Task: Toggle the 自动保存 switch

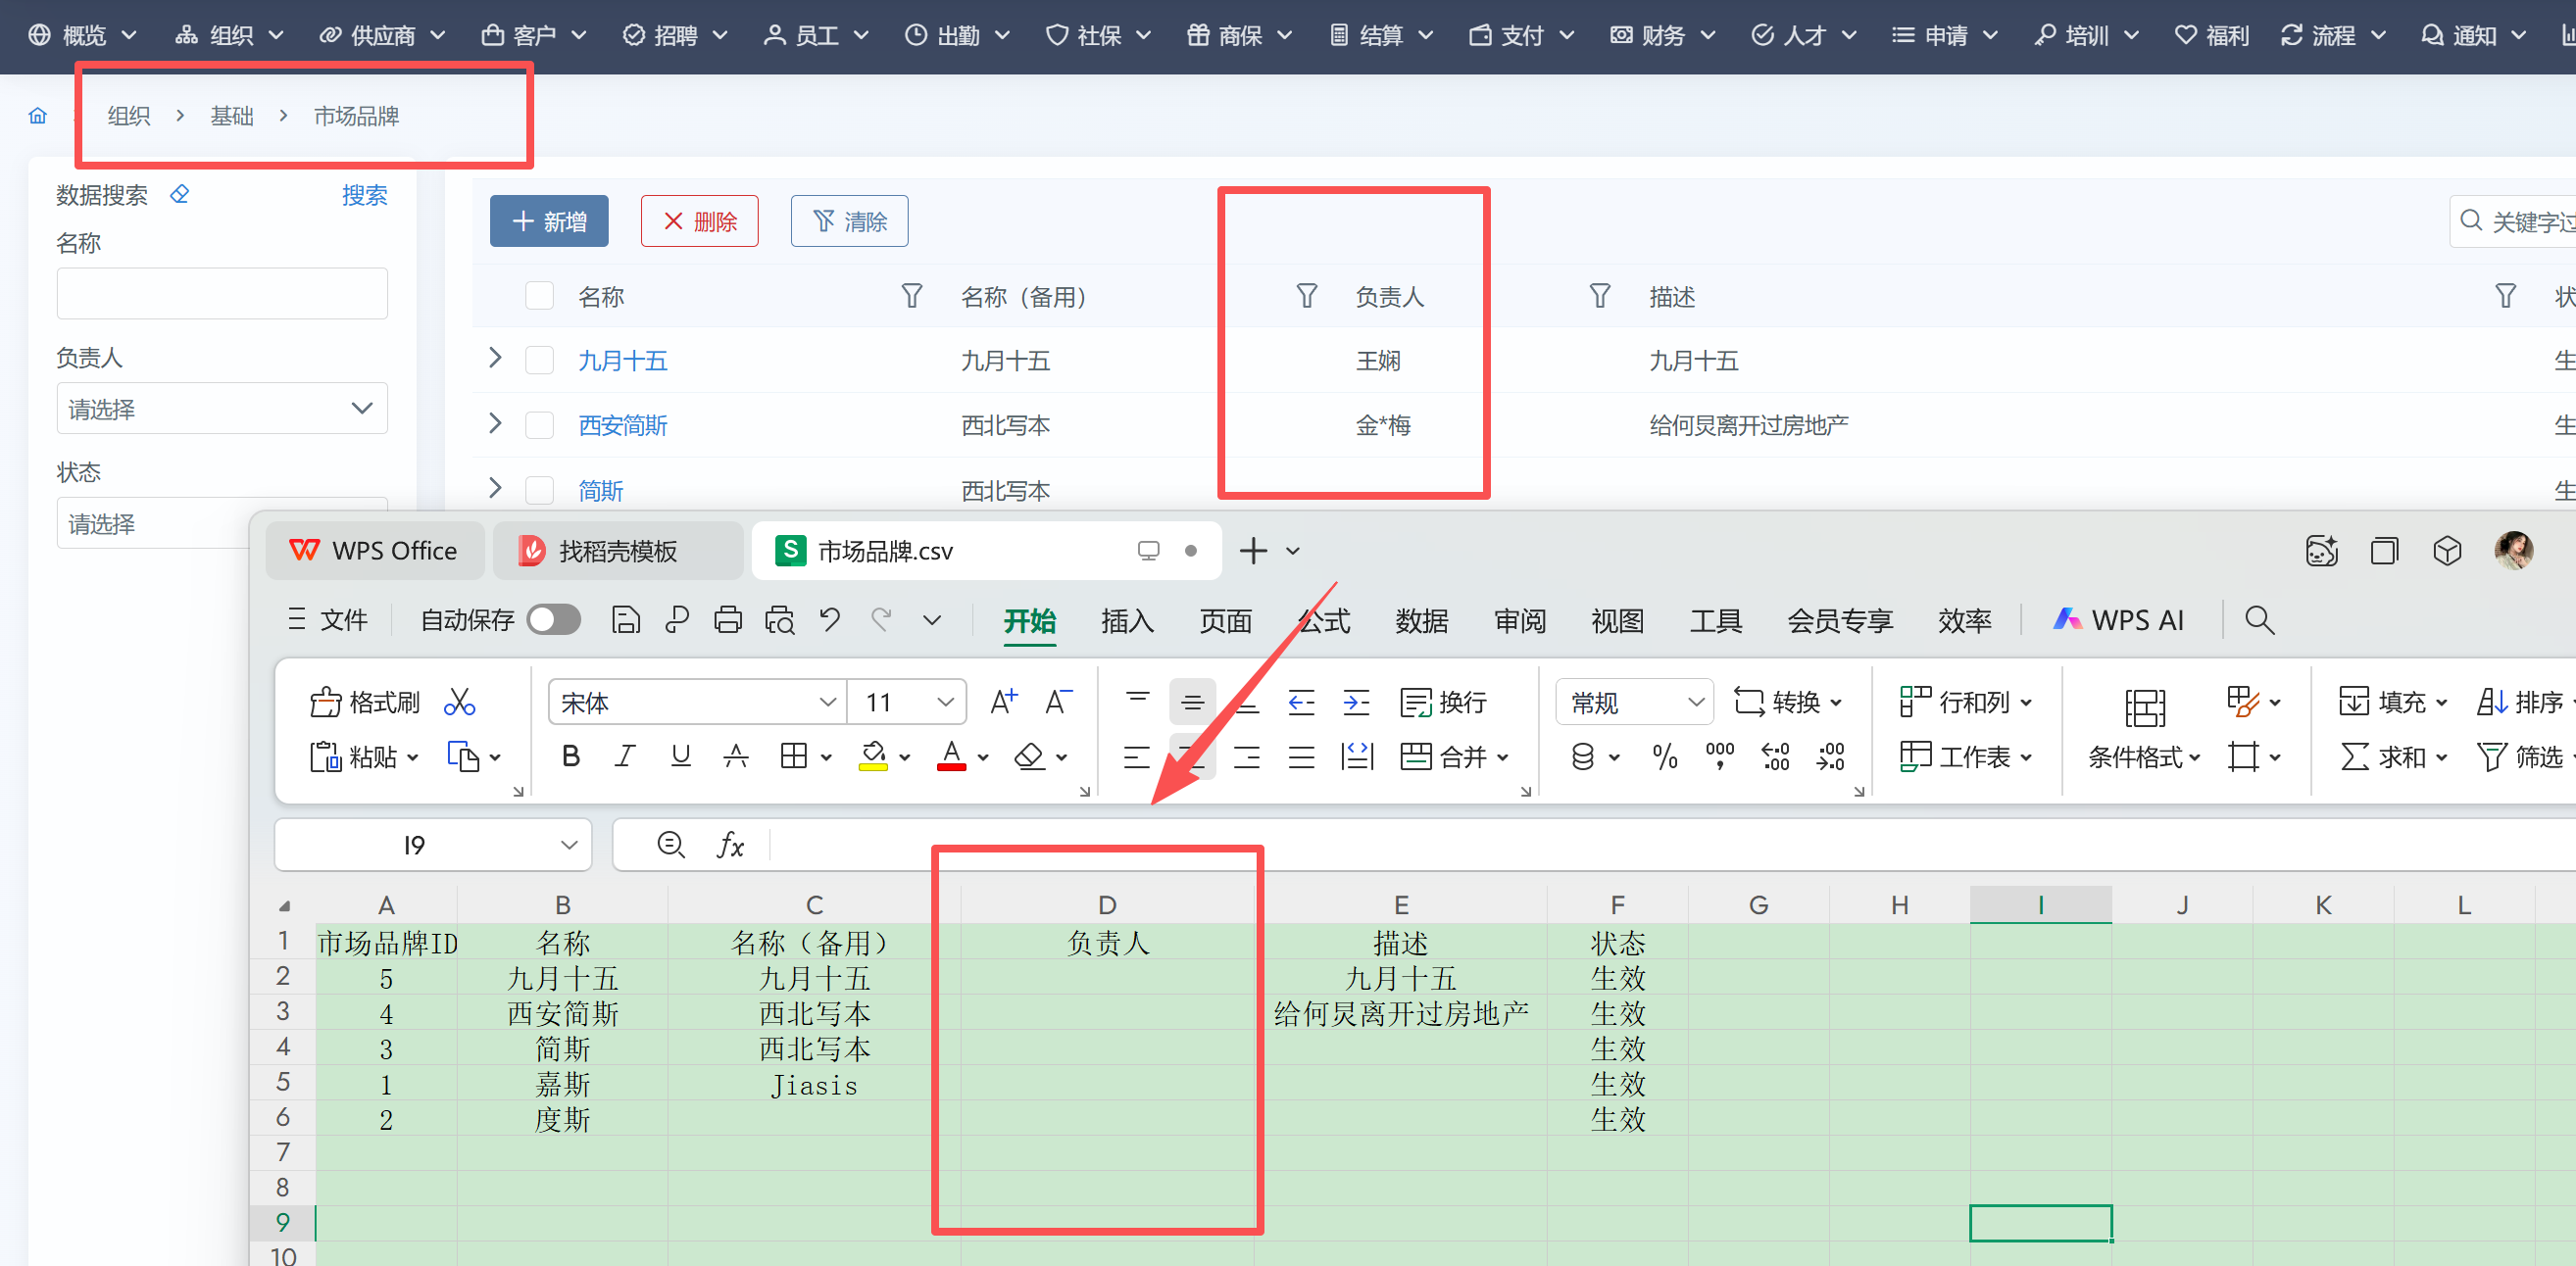Action: point(554,620)
